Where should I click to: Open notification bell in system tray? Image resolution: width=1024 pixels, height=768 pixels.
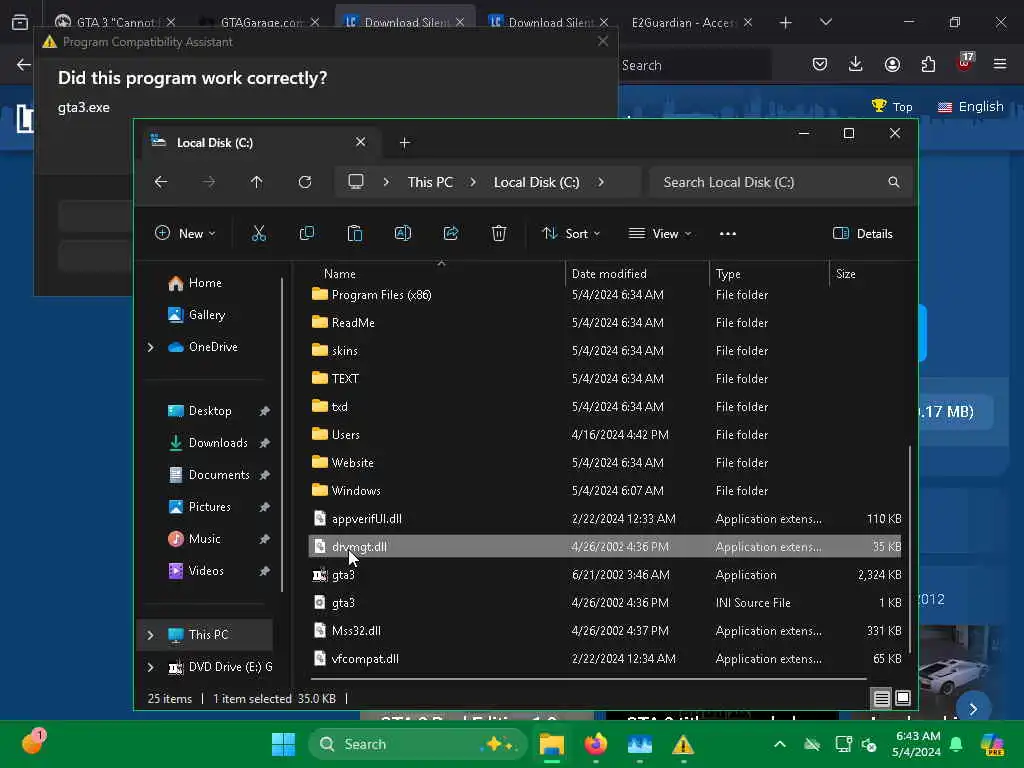(956, 744)
